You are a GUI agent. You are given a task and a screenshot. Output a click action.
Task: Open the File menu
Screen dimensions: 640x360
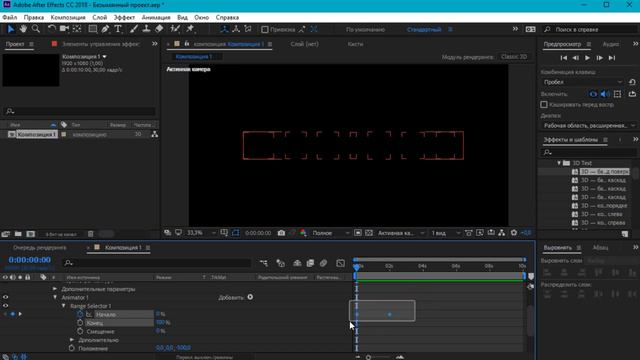(9, 18)
